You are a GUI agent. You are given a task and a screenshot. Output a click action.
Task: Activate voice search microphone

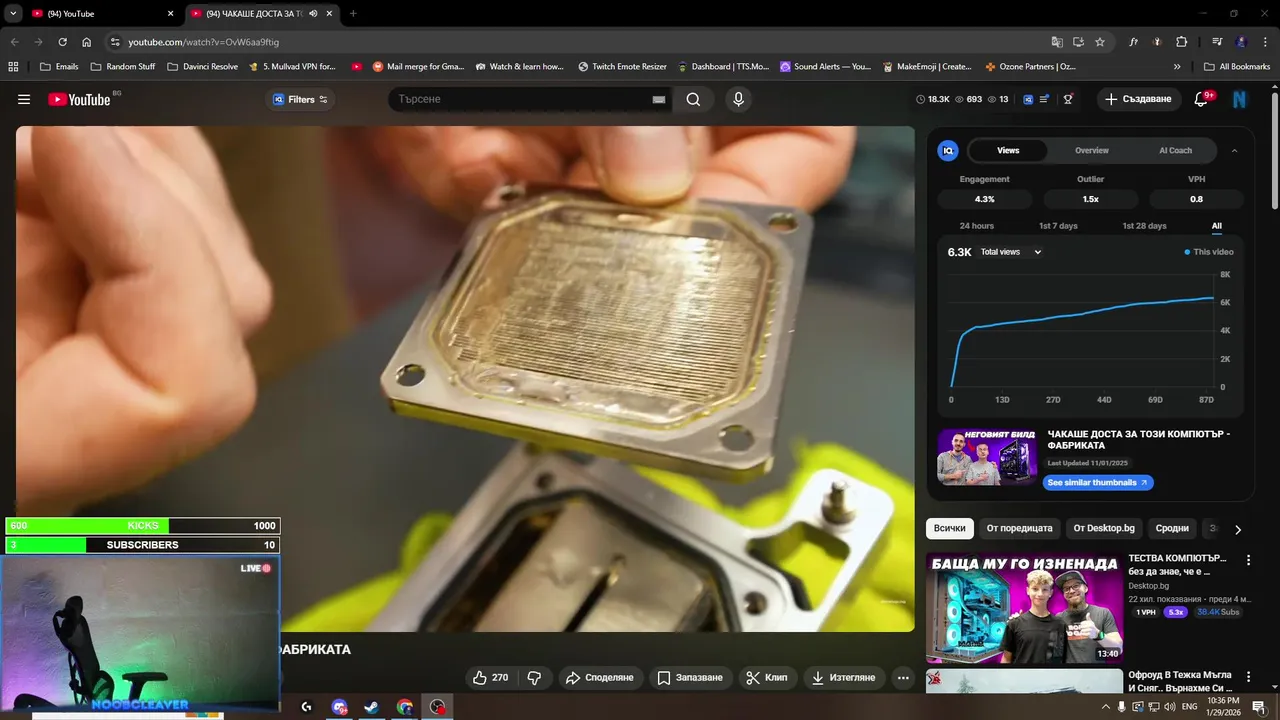point(738,99)
